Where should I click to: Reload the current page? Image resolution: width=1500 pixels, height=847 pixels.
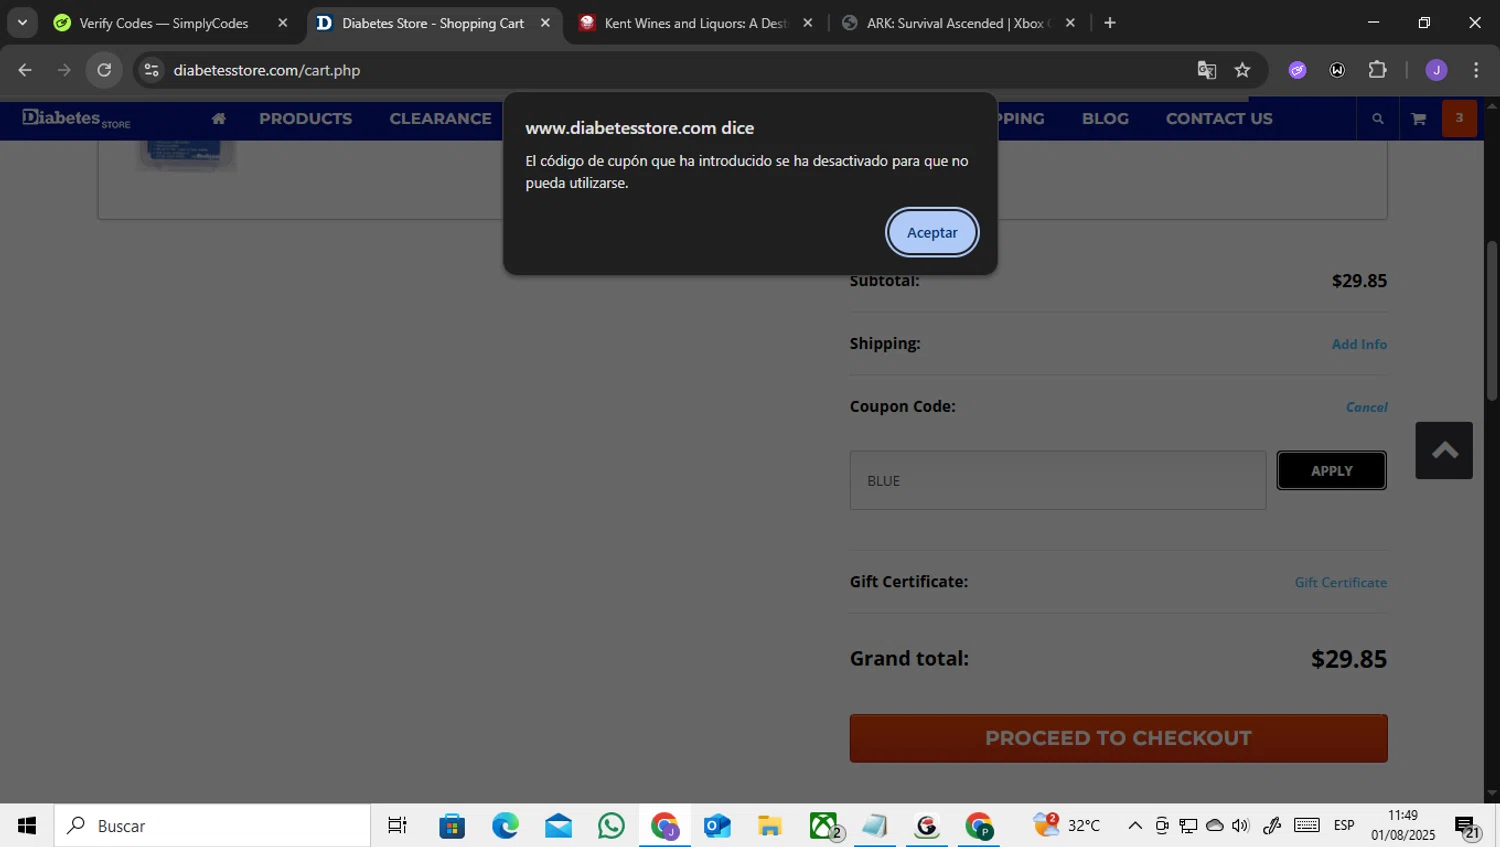pyautogui.click(x=104, y=70)
